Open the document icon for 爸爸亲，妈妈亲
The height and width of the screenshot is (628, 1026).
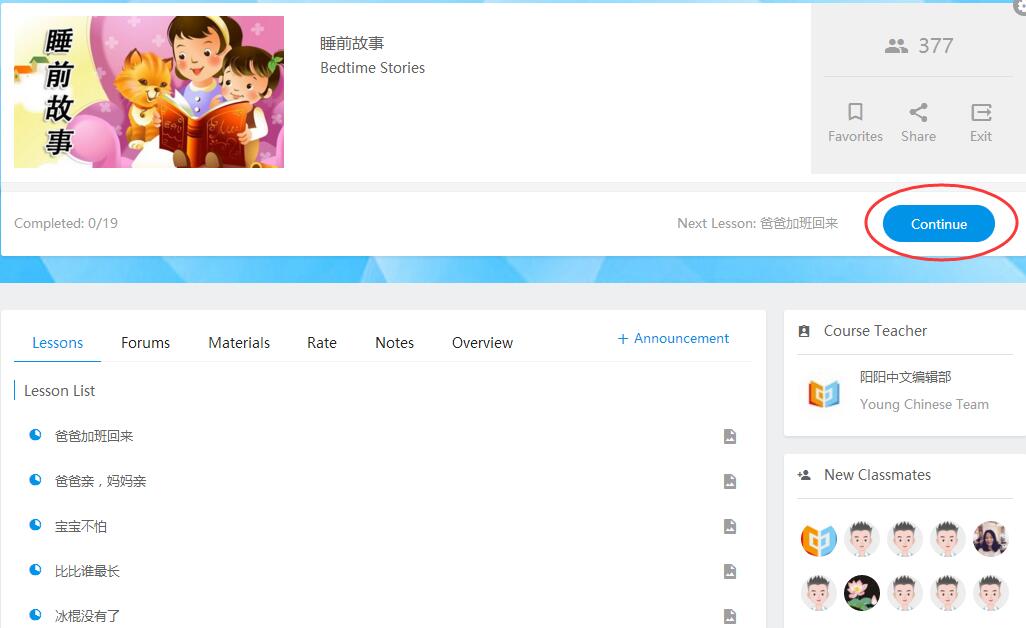(x=730, y=481)
